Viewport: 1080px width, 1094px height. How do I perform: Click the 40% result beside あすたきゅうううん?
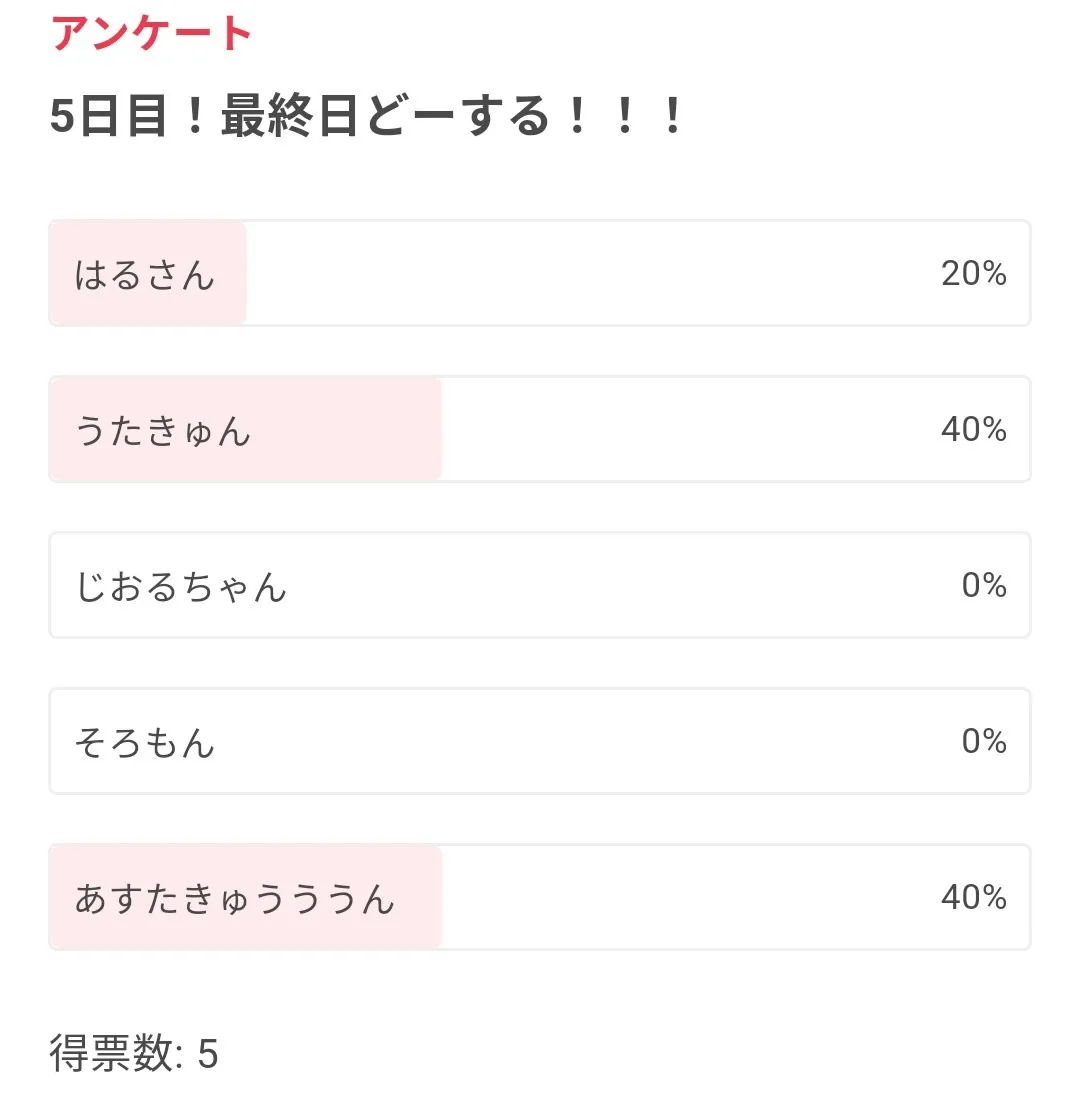(973, 897)
